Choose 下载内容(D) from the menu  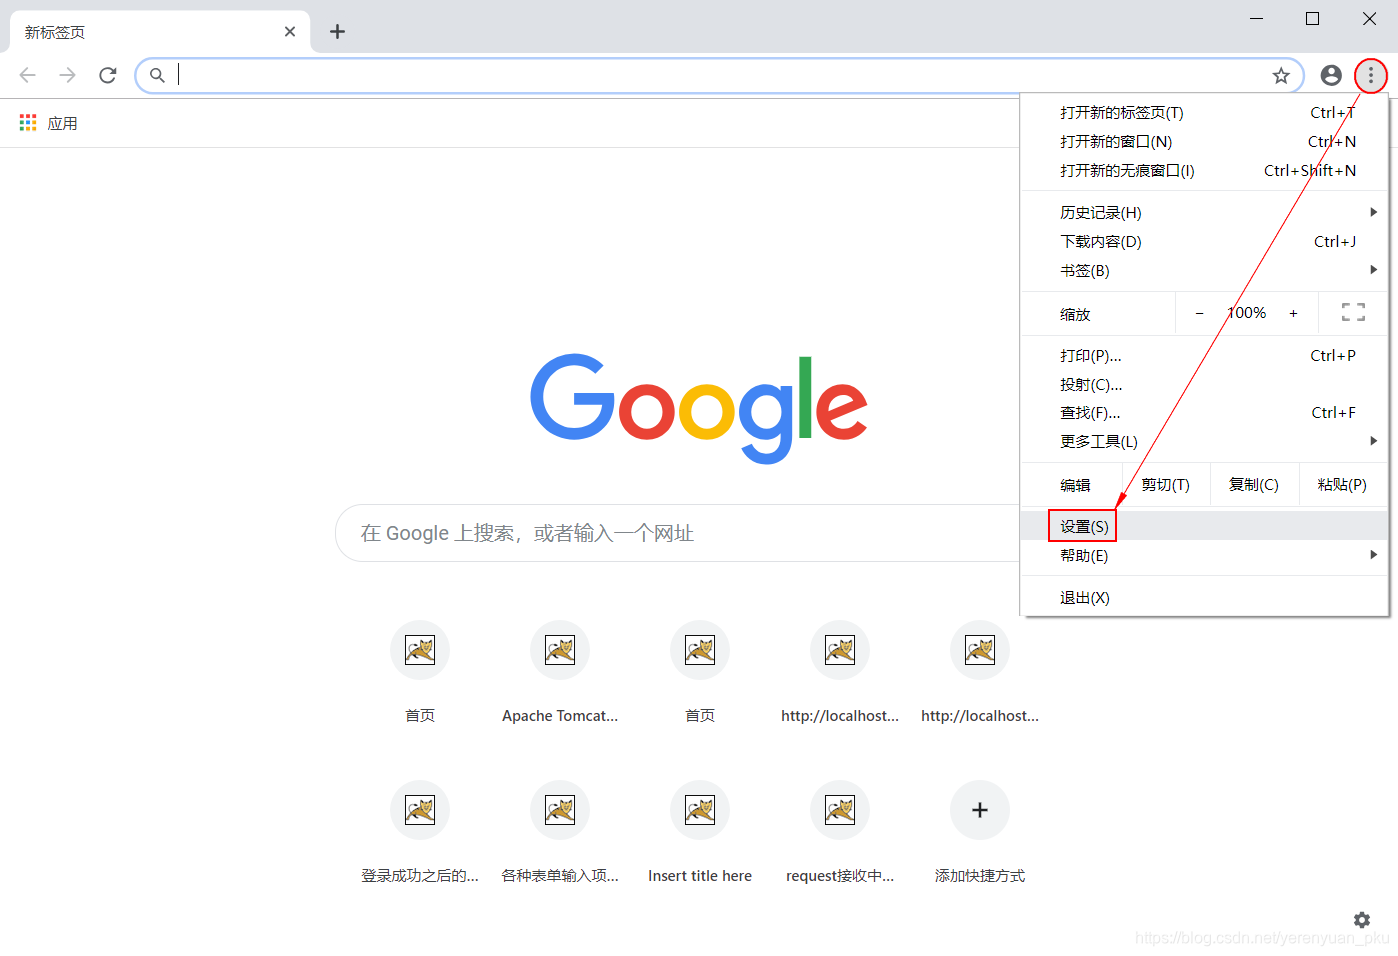[x=1205, y=242]
